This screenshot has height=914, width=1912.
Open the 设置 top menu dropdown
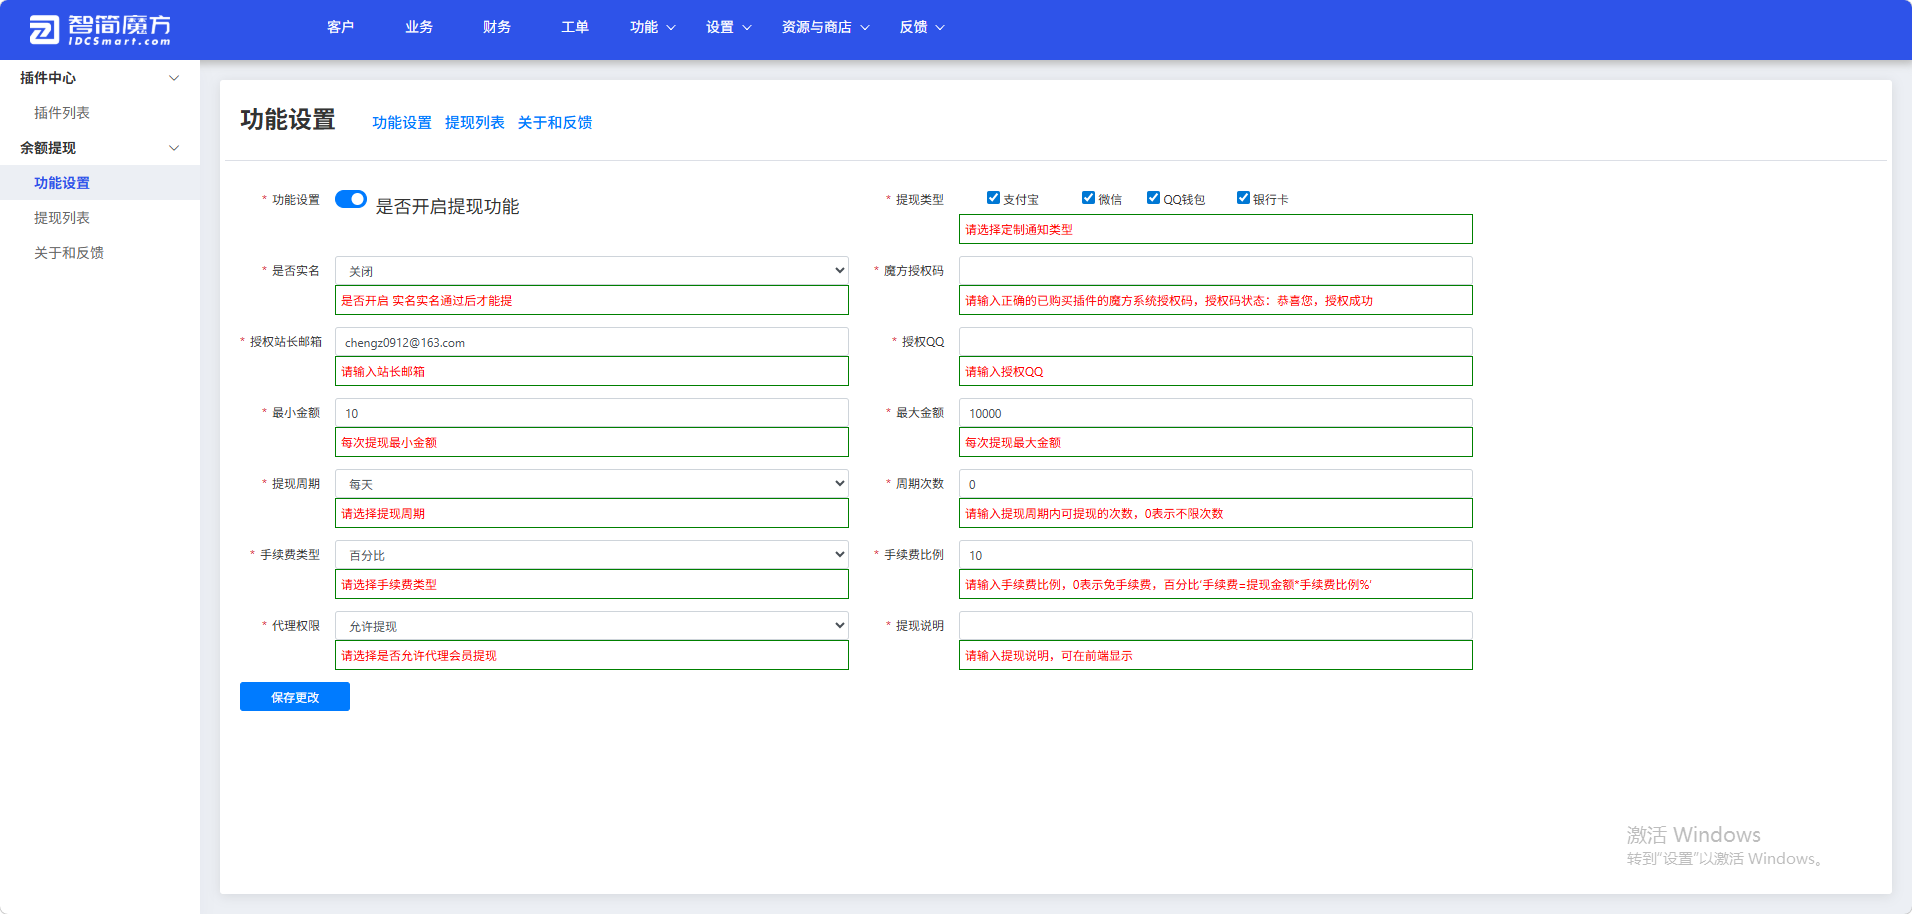729,27
